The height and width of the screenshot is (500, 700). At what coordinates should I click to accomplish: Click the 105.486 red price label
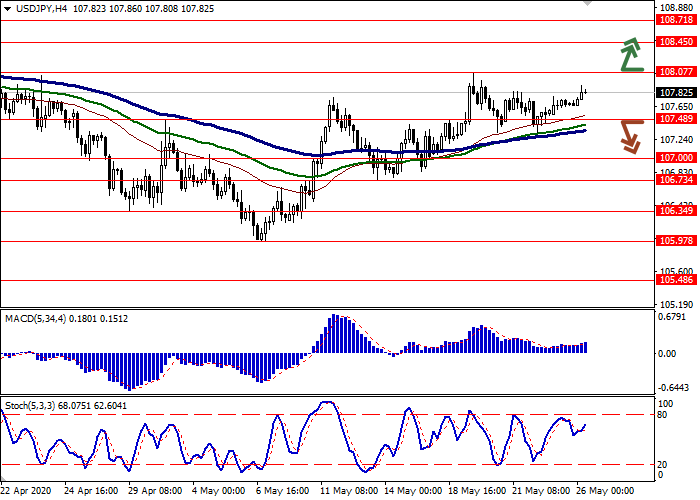click(x=677, y=281)
